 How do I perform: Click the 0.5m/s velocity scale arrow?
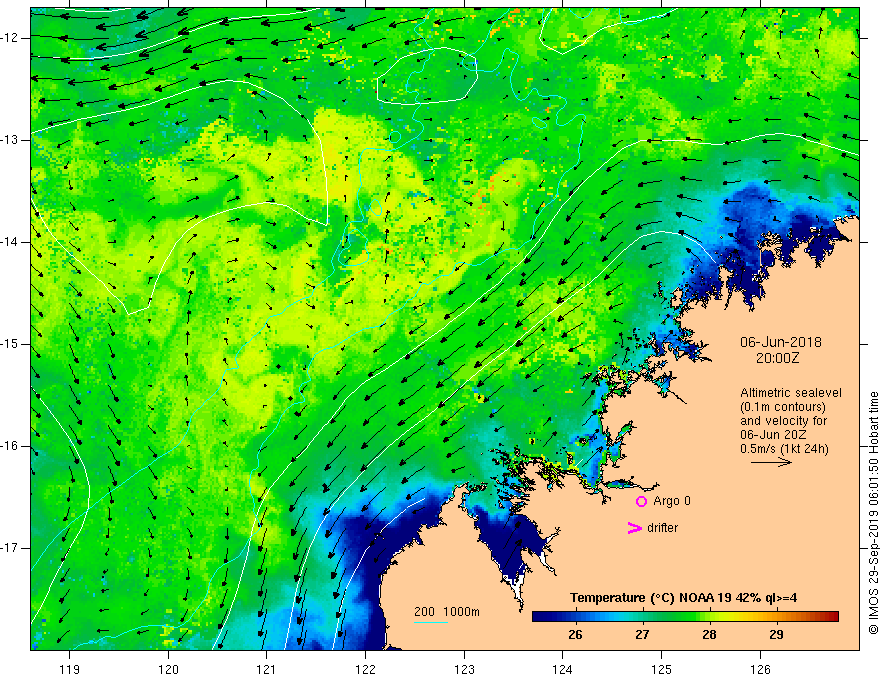tap(771, 462)
